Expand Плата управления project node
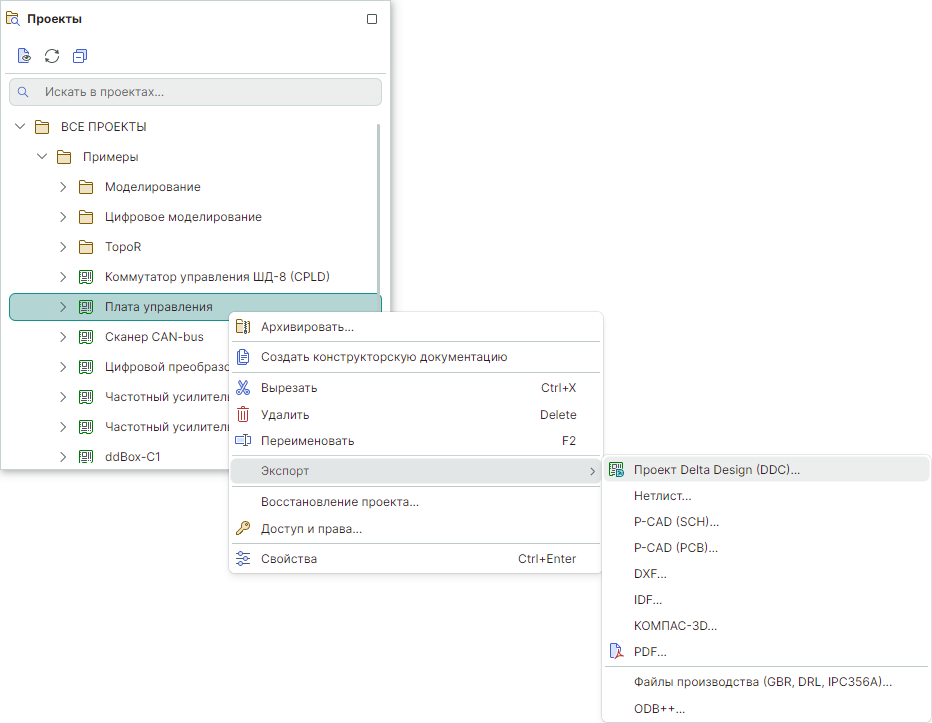The height and width of the screenshot is (723, 932). (x=63, y=307)
